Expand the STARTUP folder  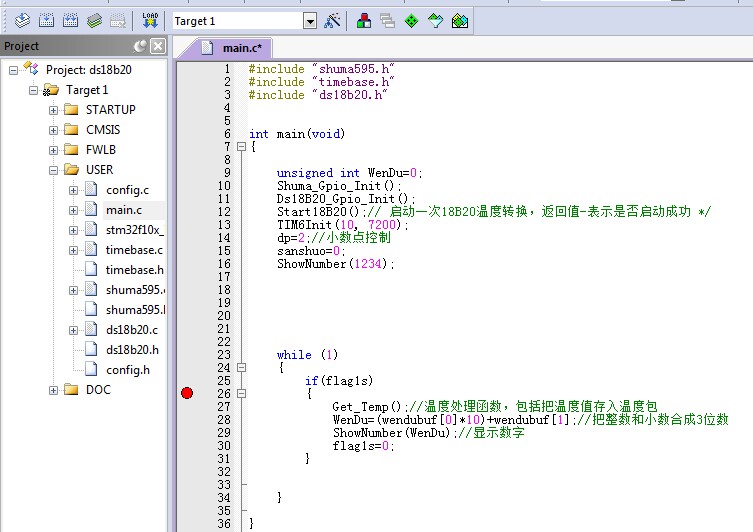pos(53,110)
